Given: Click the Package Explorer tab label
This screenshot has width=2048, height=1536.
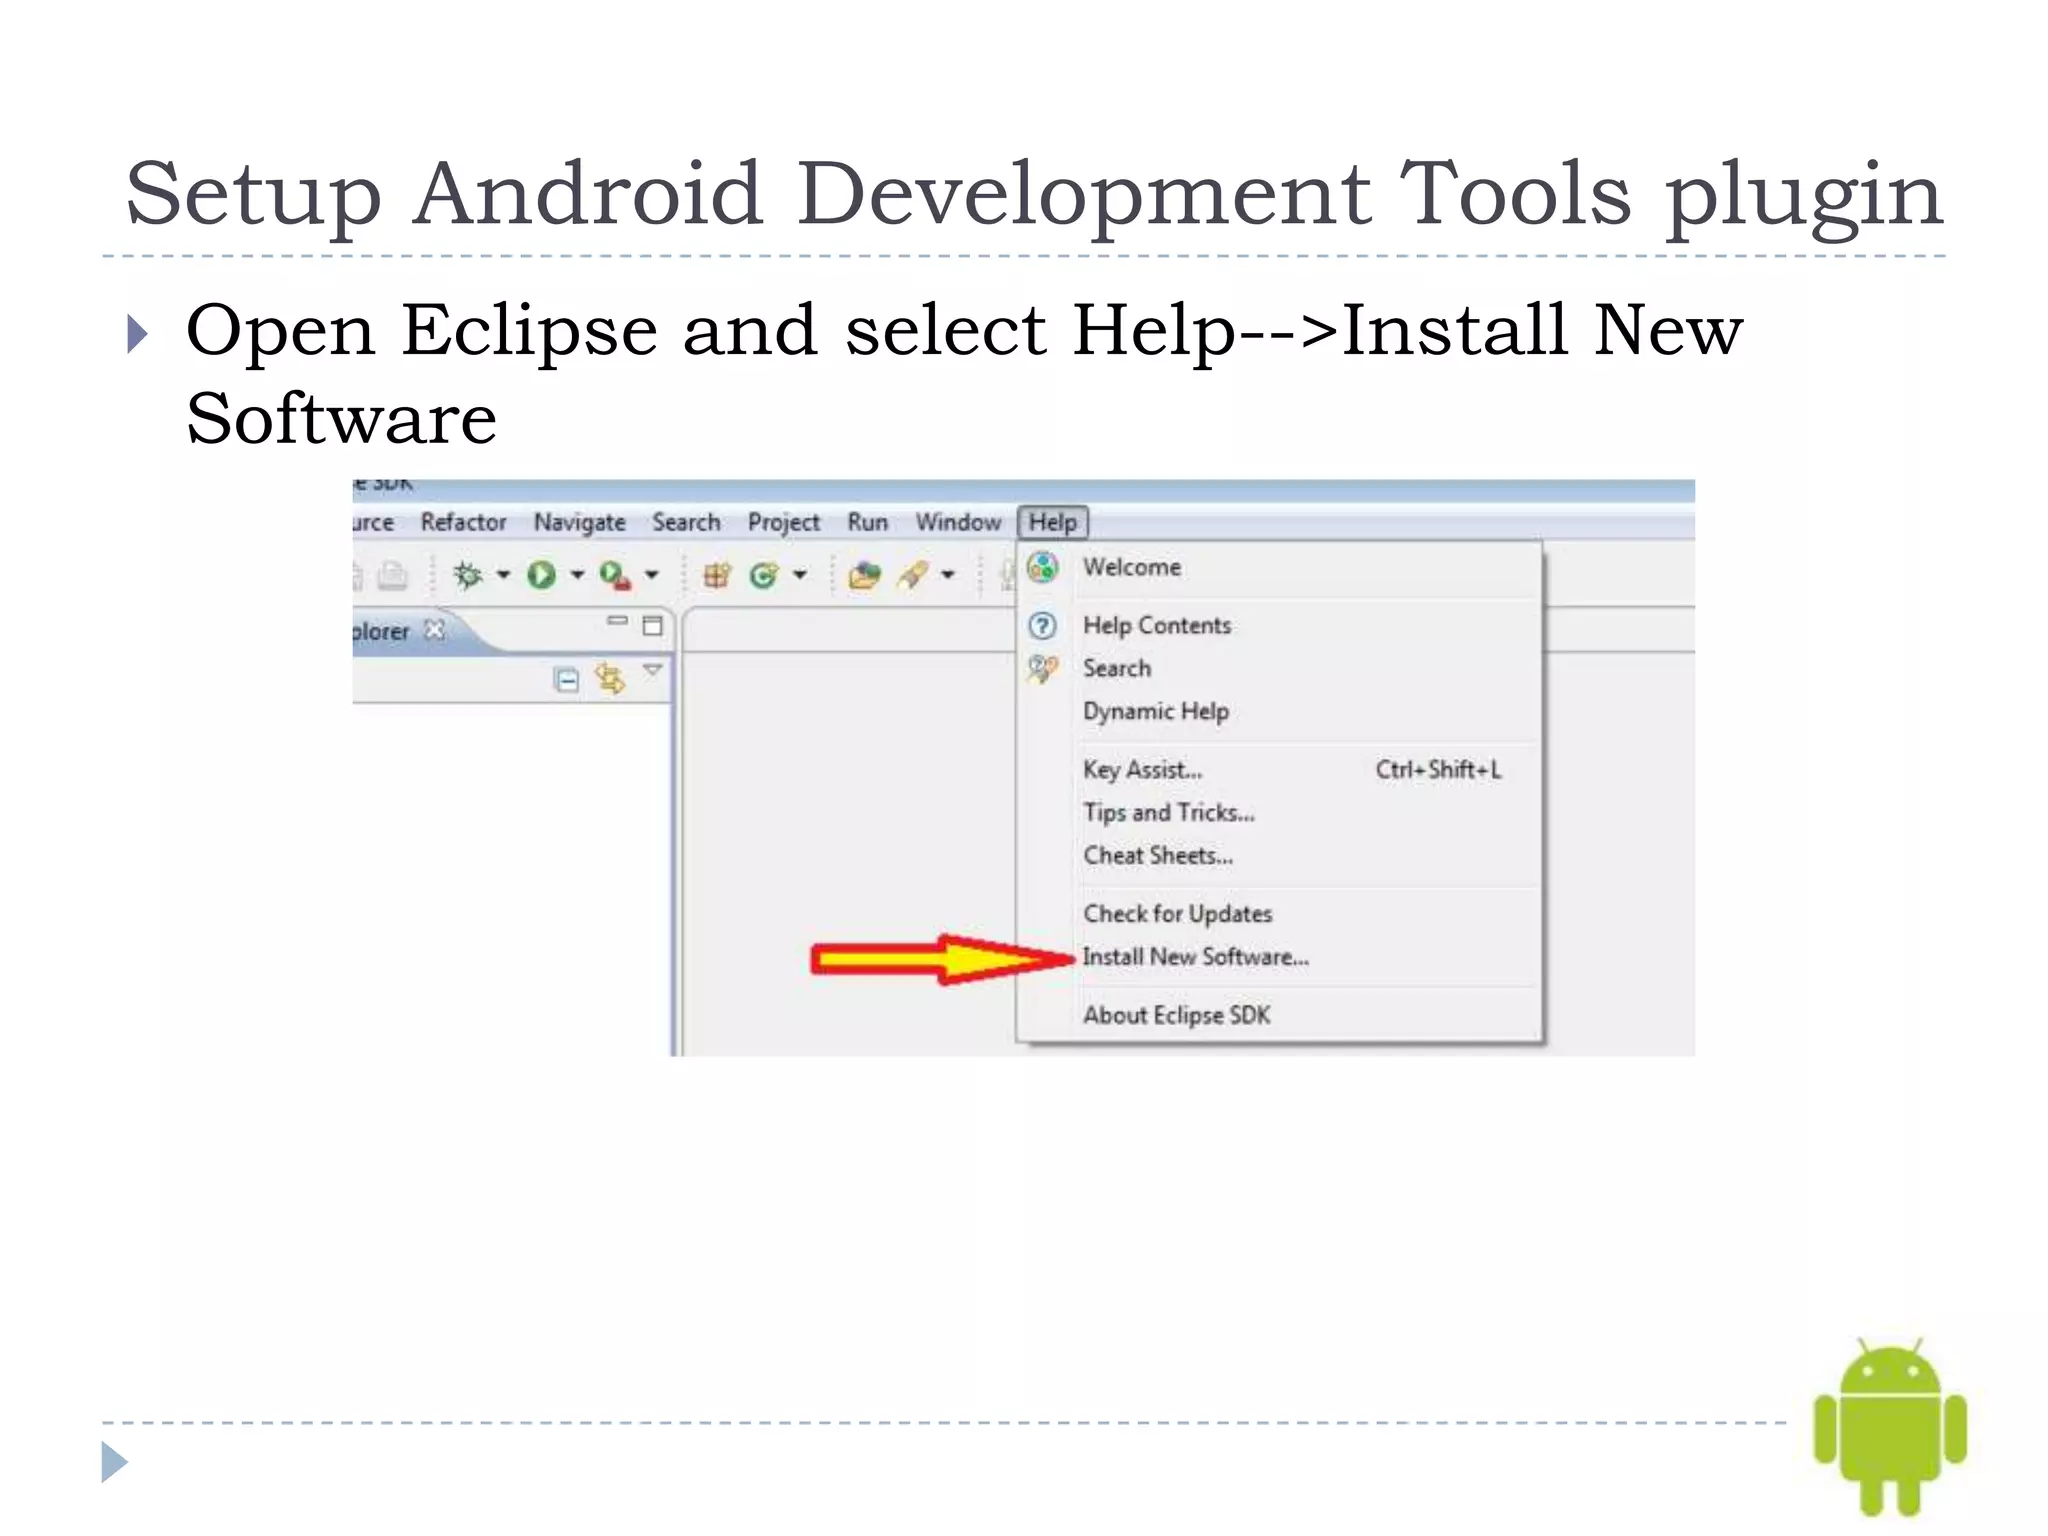Looking at the screenshot, I should tap(381, 631).
